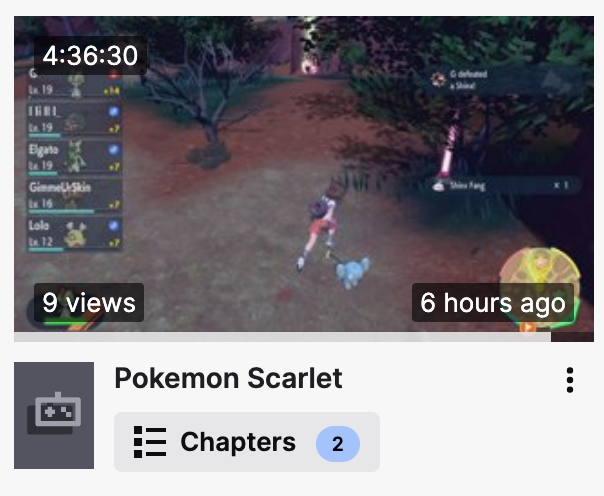The width and height of the screenshot is (604, 496).
Task: Click the minimap in the video thumbnail
Action: click(539, 287)
